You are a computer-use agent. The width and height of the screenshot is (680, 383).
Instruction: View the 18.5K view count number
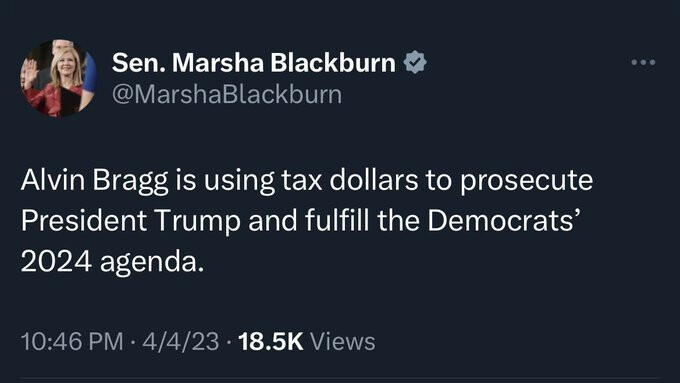click(271, 341)
